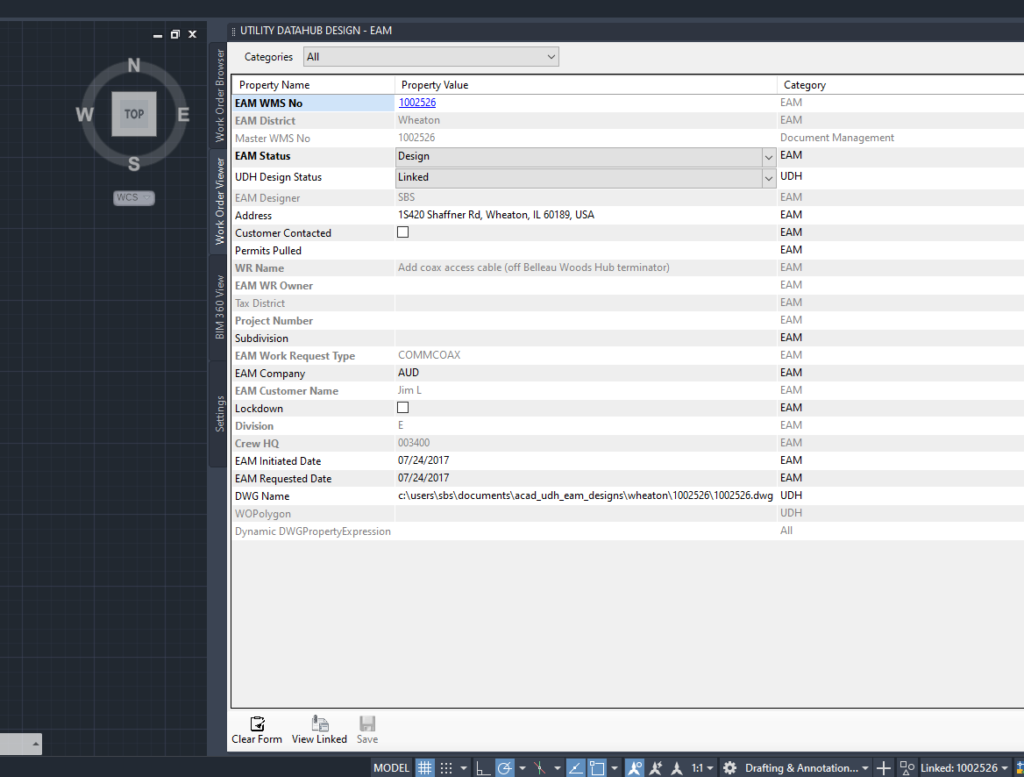Toggle ortho mode in status bar
The width and height of the screenshot is (1024, 777).
point(483,768)
